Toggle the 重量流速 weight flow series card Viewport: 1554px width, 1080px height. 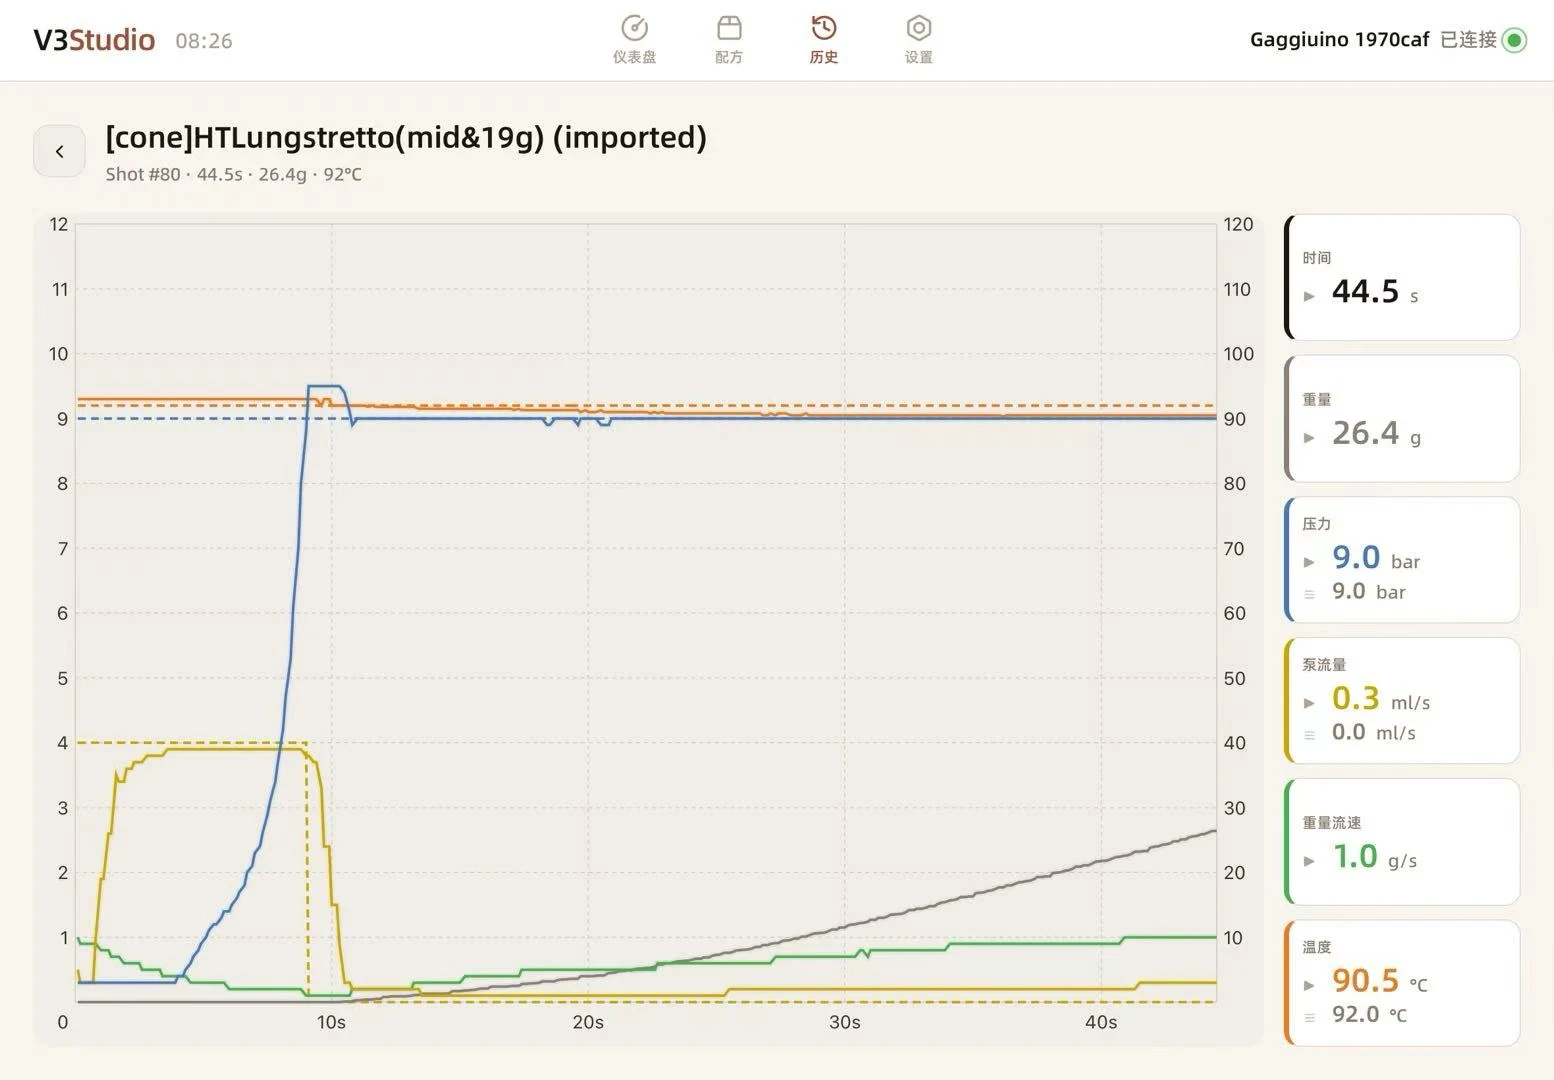pos(1402,842)
